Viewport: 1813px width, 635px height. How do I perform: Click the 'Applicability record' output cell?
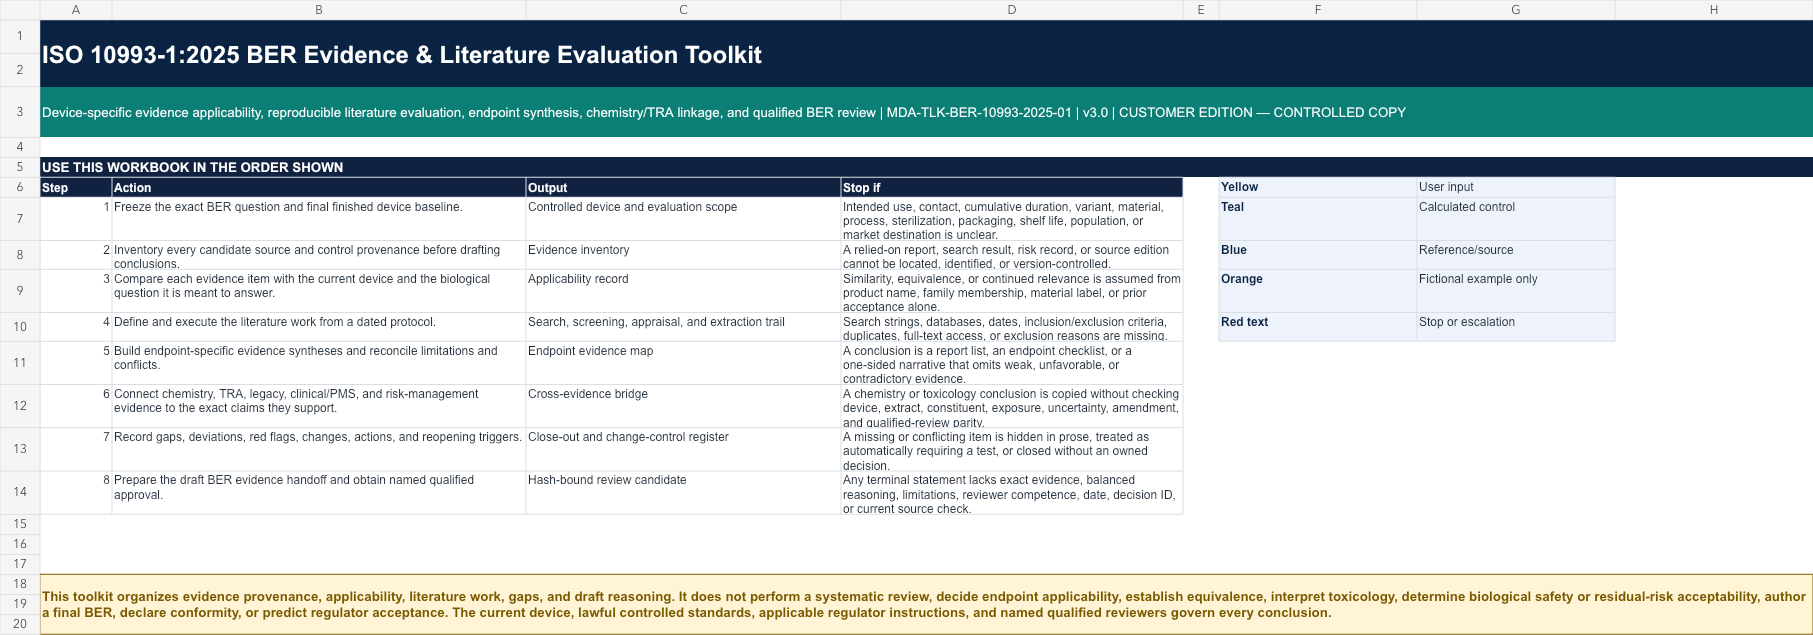pyautogui.click(x=683, y=291)
